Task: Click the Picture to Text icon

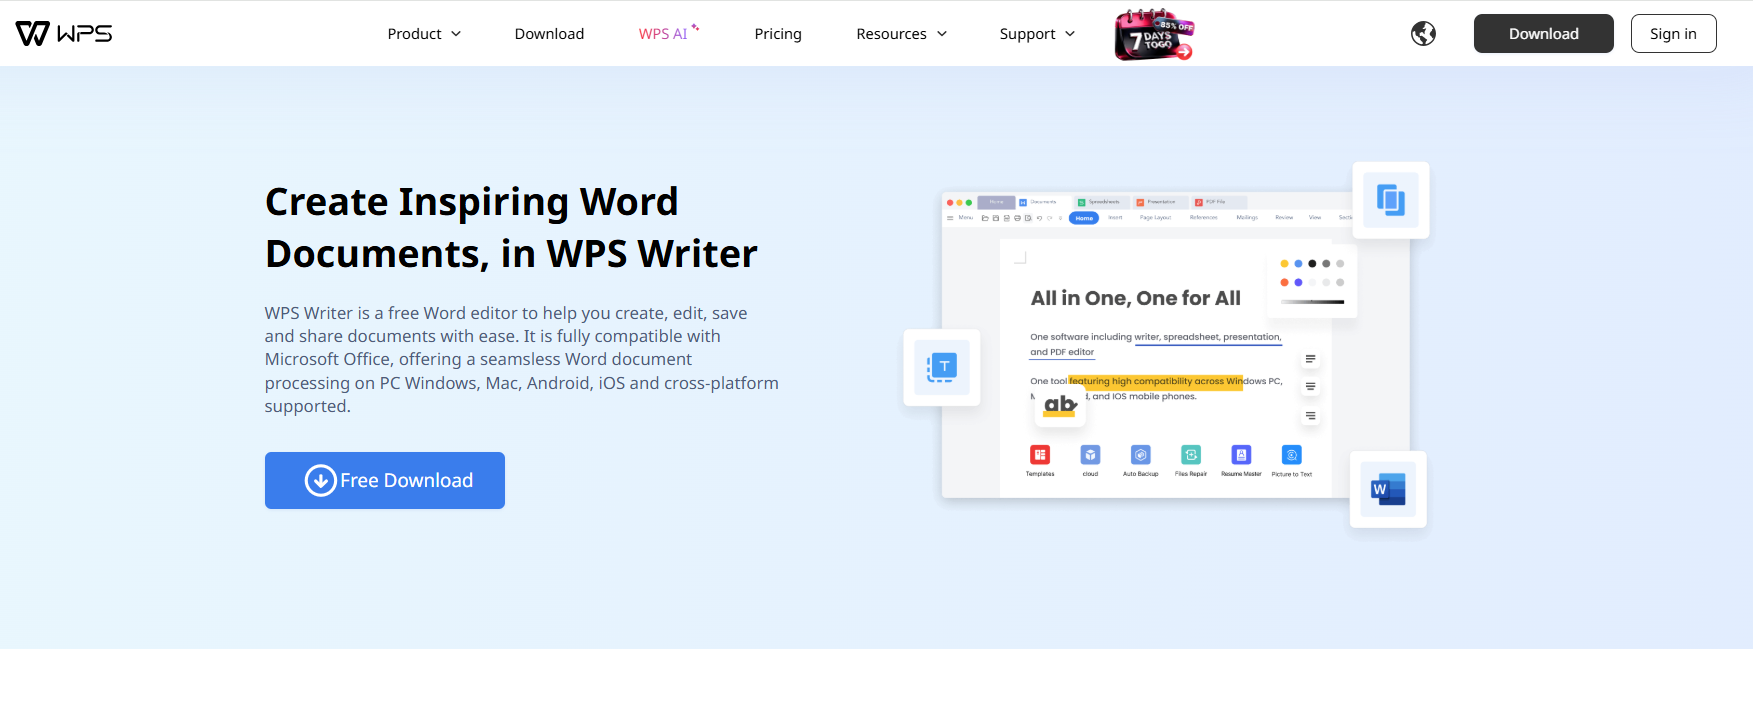Action: pos(1292,455)
